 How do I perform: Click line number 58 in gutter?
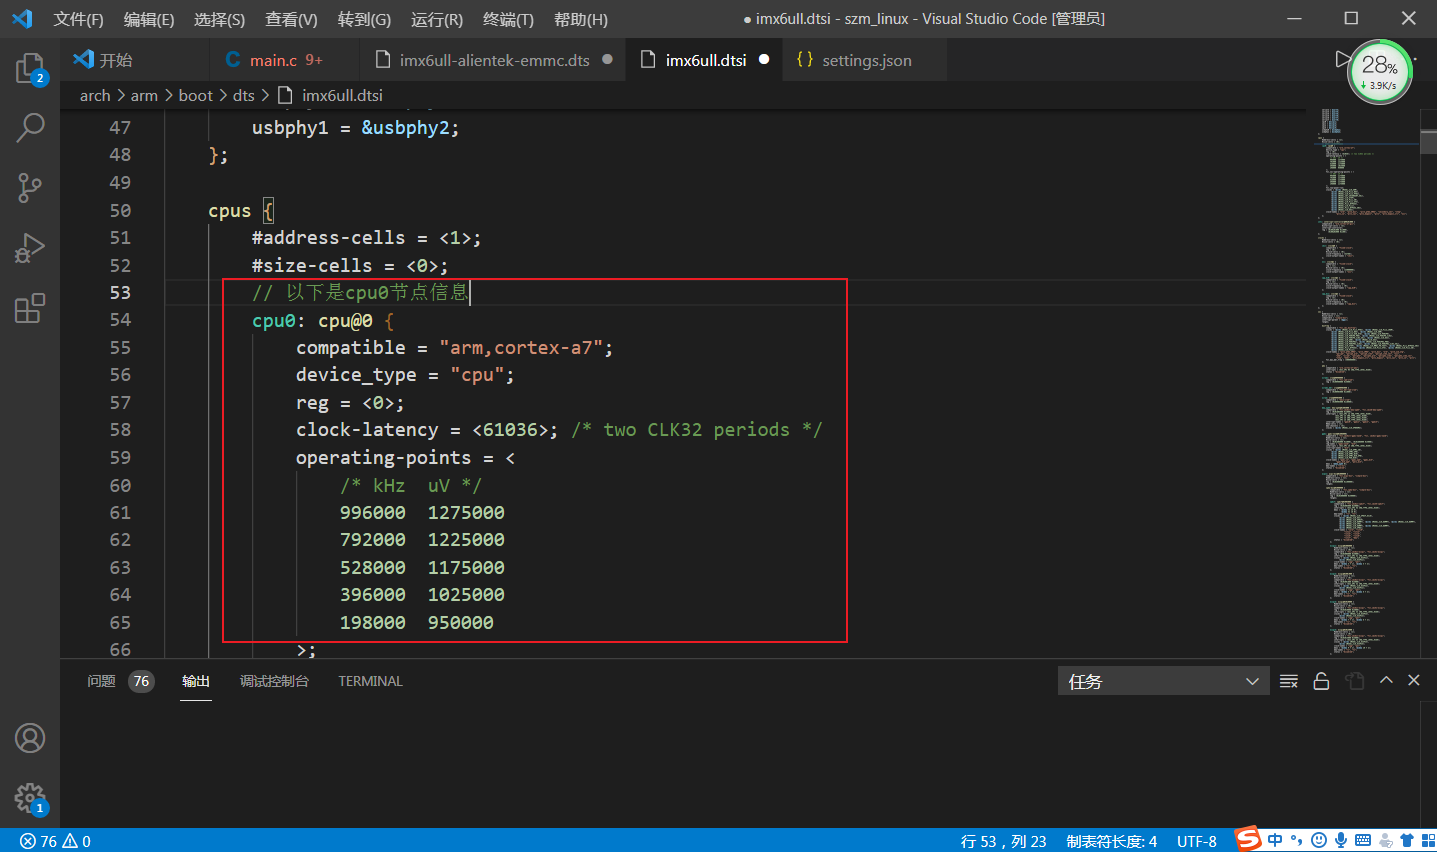(x=120, y=429)
